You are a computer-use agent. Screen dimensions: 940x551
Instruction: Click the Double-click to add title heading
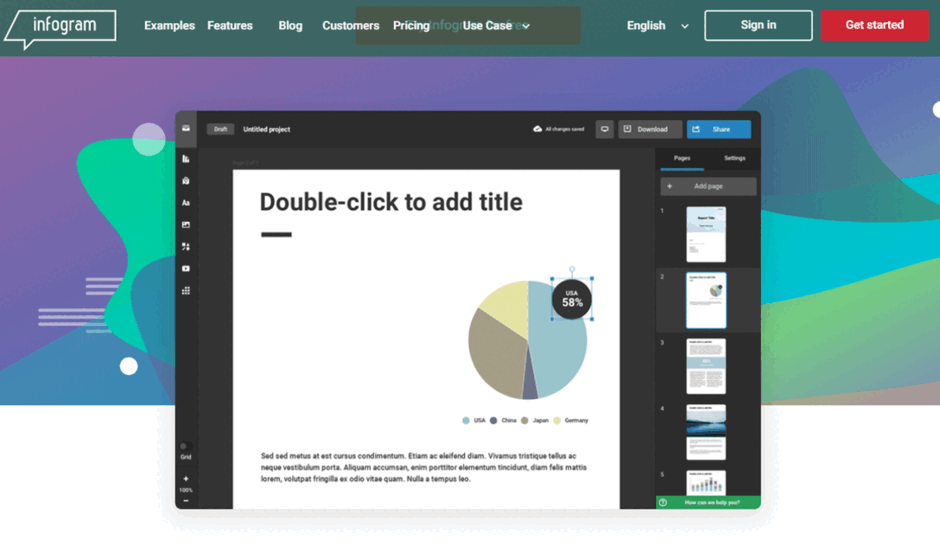pos(391,202)
